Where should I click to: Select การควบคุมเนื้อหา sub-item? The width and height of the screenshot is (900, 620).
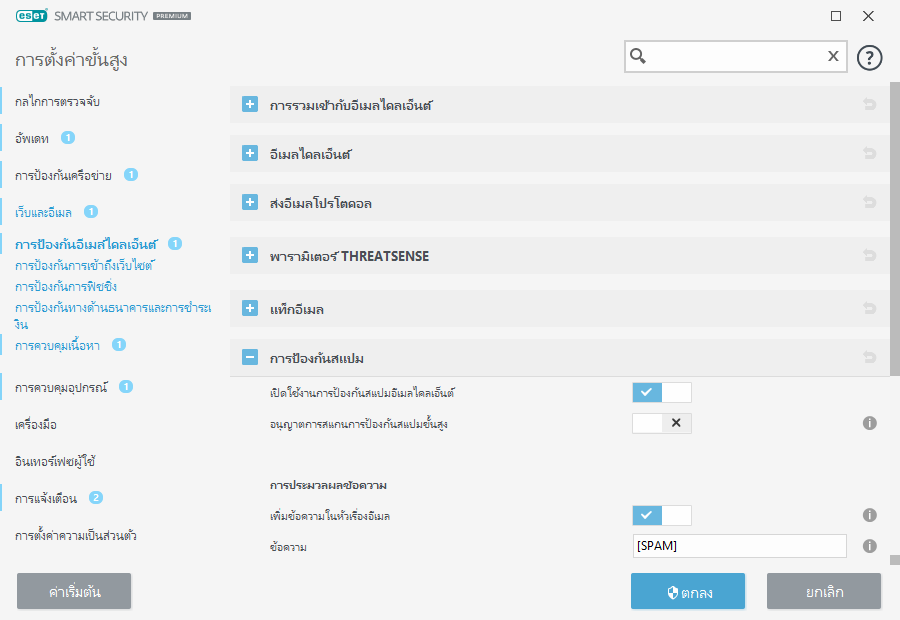point(57,345)
